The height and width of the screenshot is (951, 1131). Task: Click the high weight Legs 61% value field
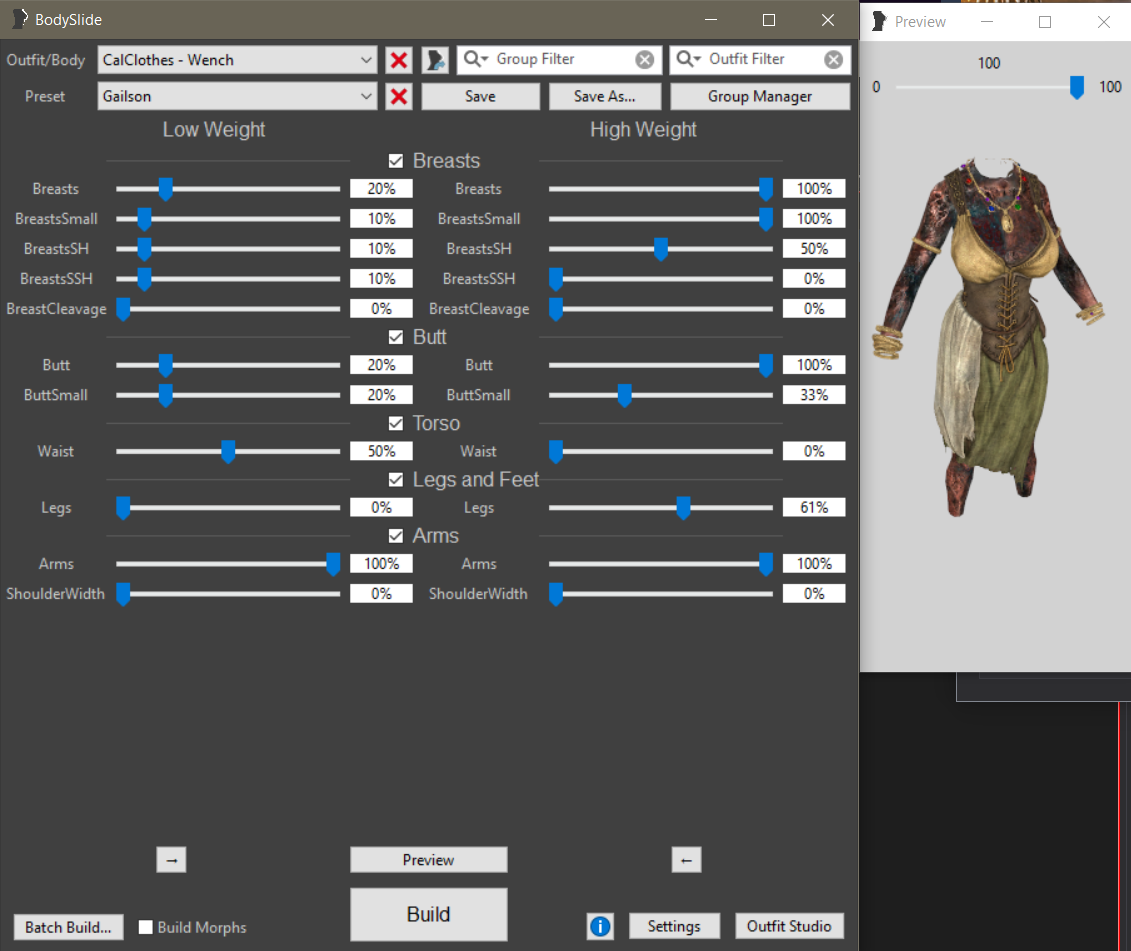click(x=814, y=508)
